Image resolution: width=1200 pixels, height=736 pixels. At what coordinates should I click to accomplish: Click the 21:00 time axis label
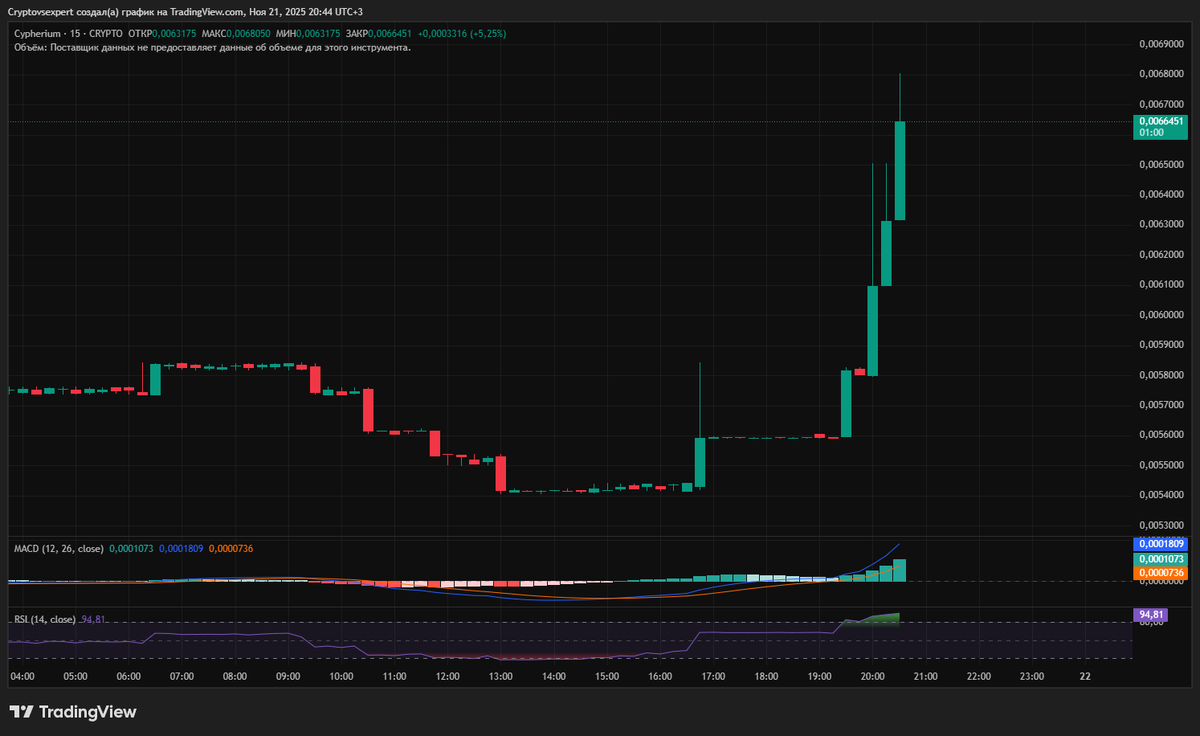click(x=925, y=676)
